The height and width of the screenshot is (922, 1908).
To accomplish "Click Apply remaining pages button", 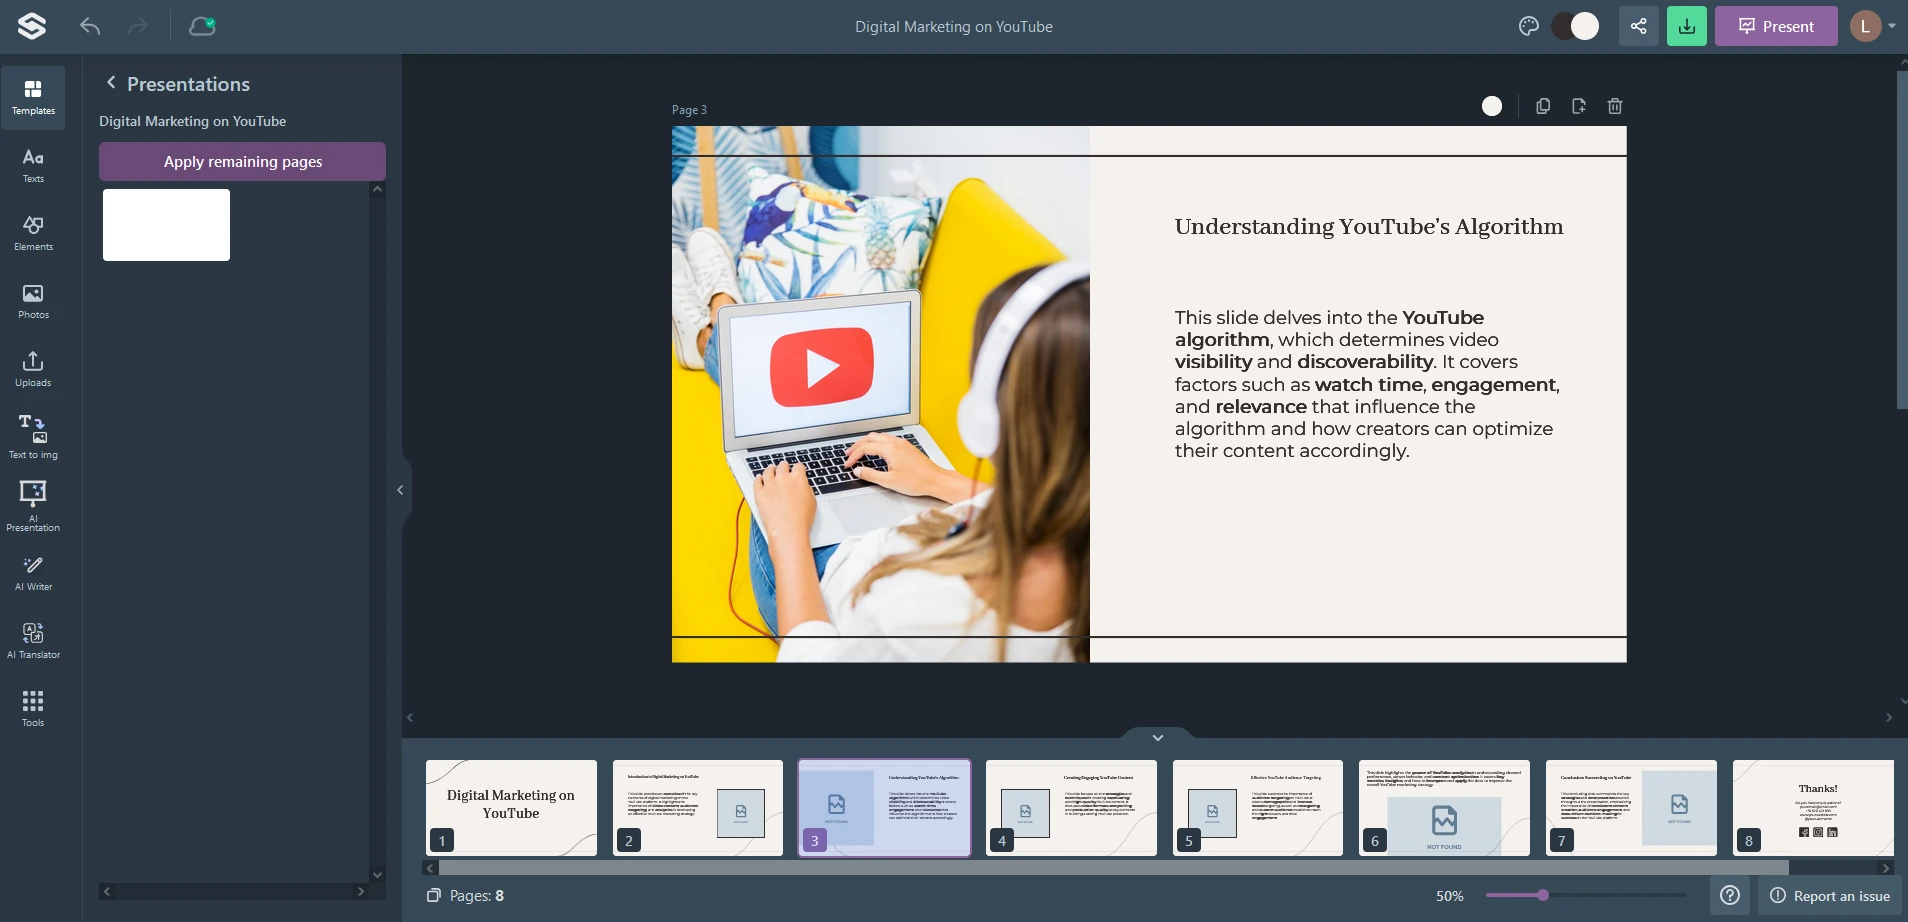I will (x=242, y=161).
